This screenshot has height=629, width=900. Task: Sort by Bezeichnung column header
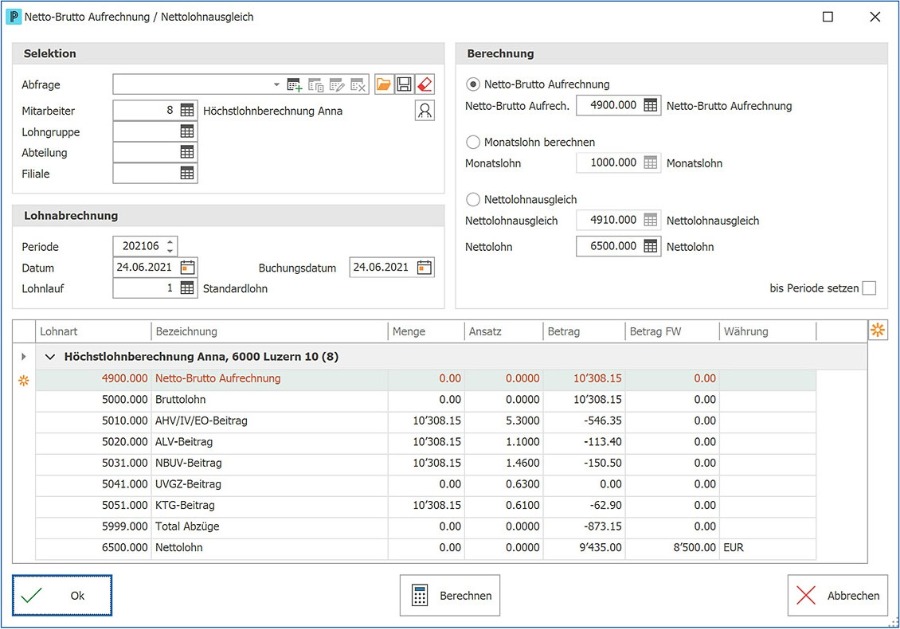click(x=269, y=331)
